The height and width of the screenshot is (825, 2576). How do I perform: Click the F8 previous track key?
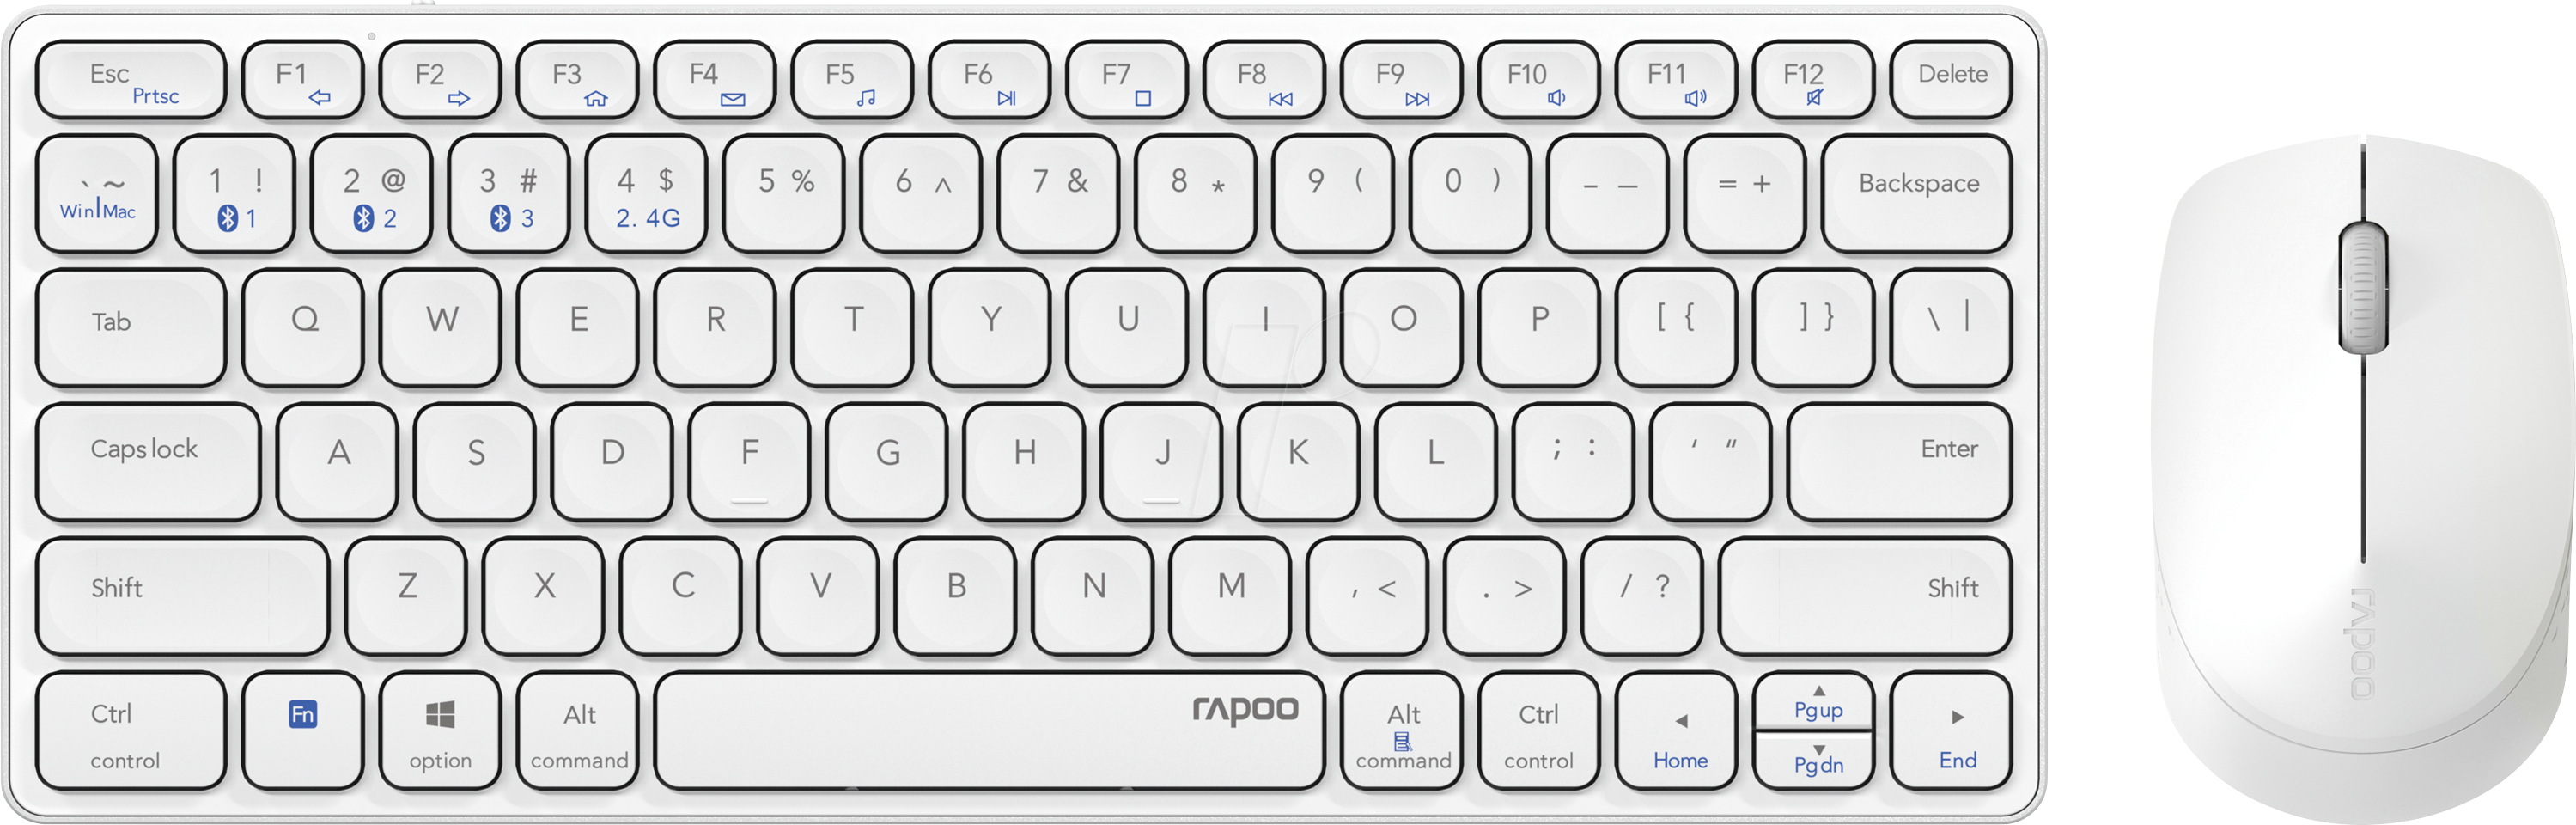(1265, 79)
